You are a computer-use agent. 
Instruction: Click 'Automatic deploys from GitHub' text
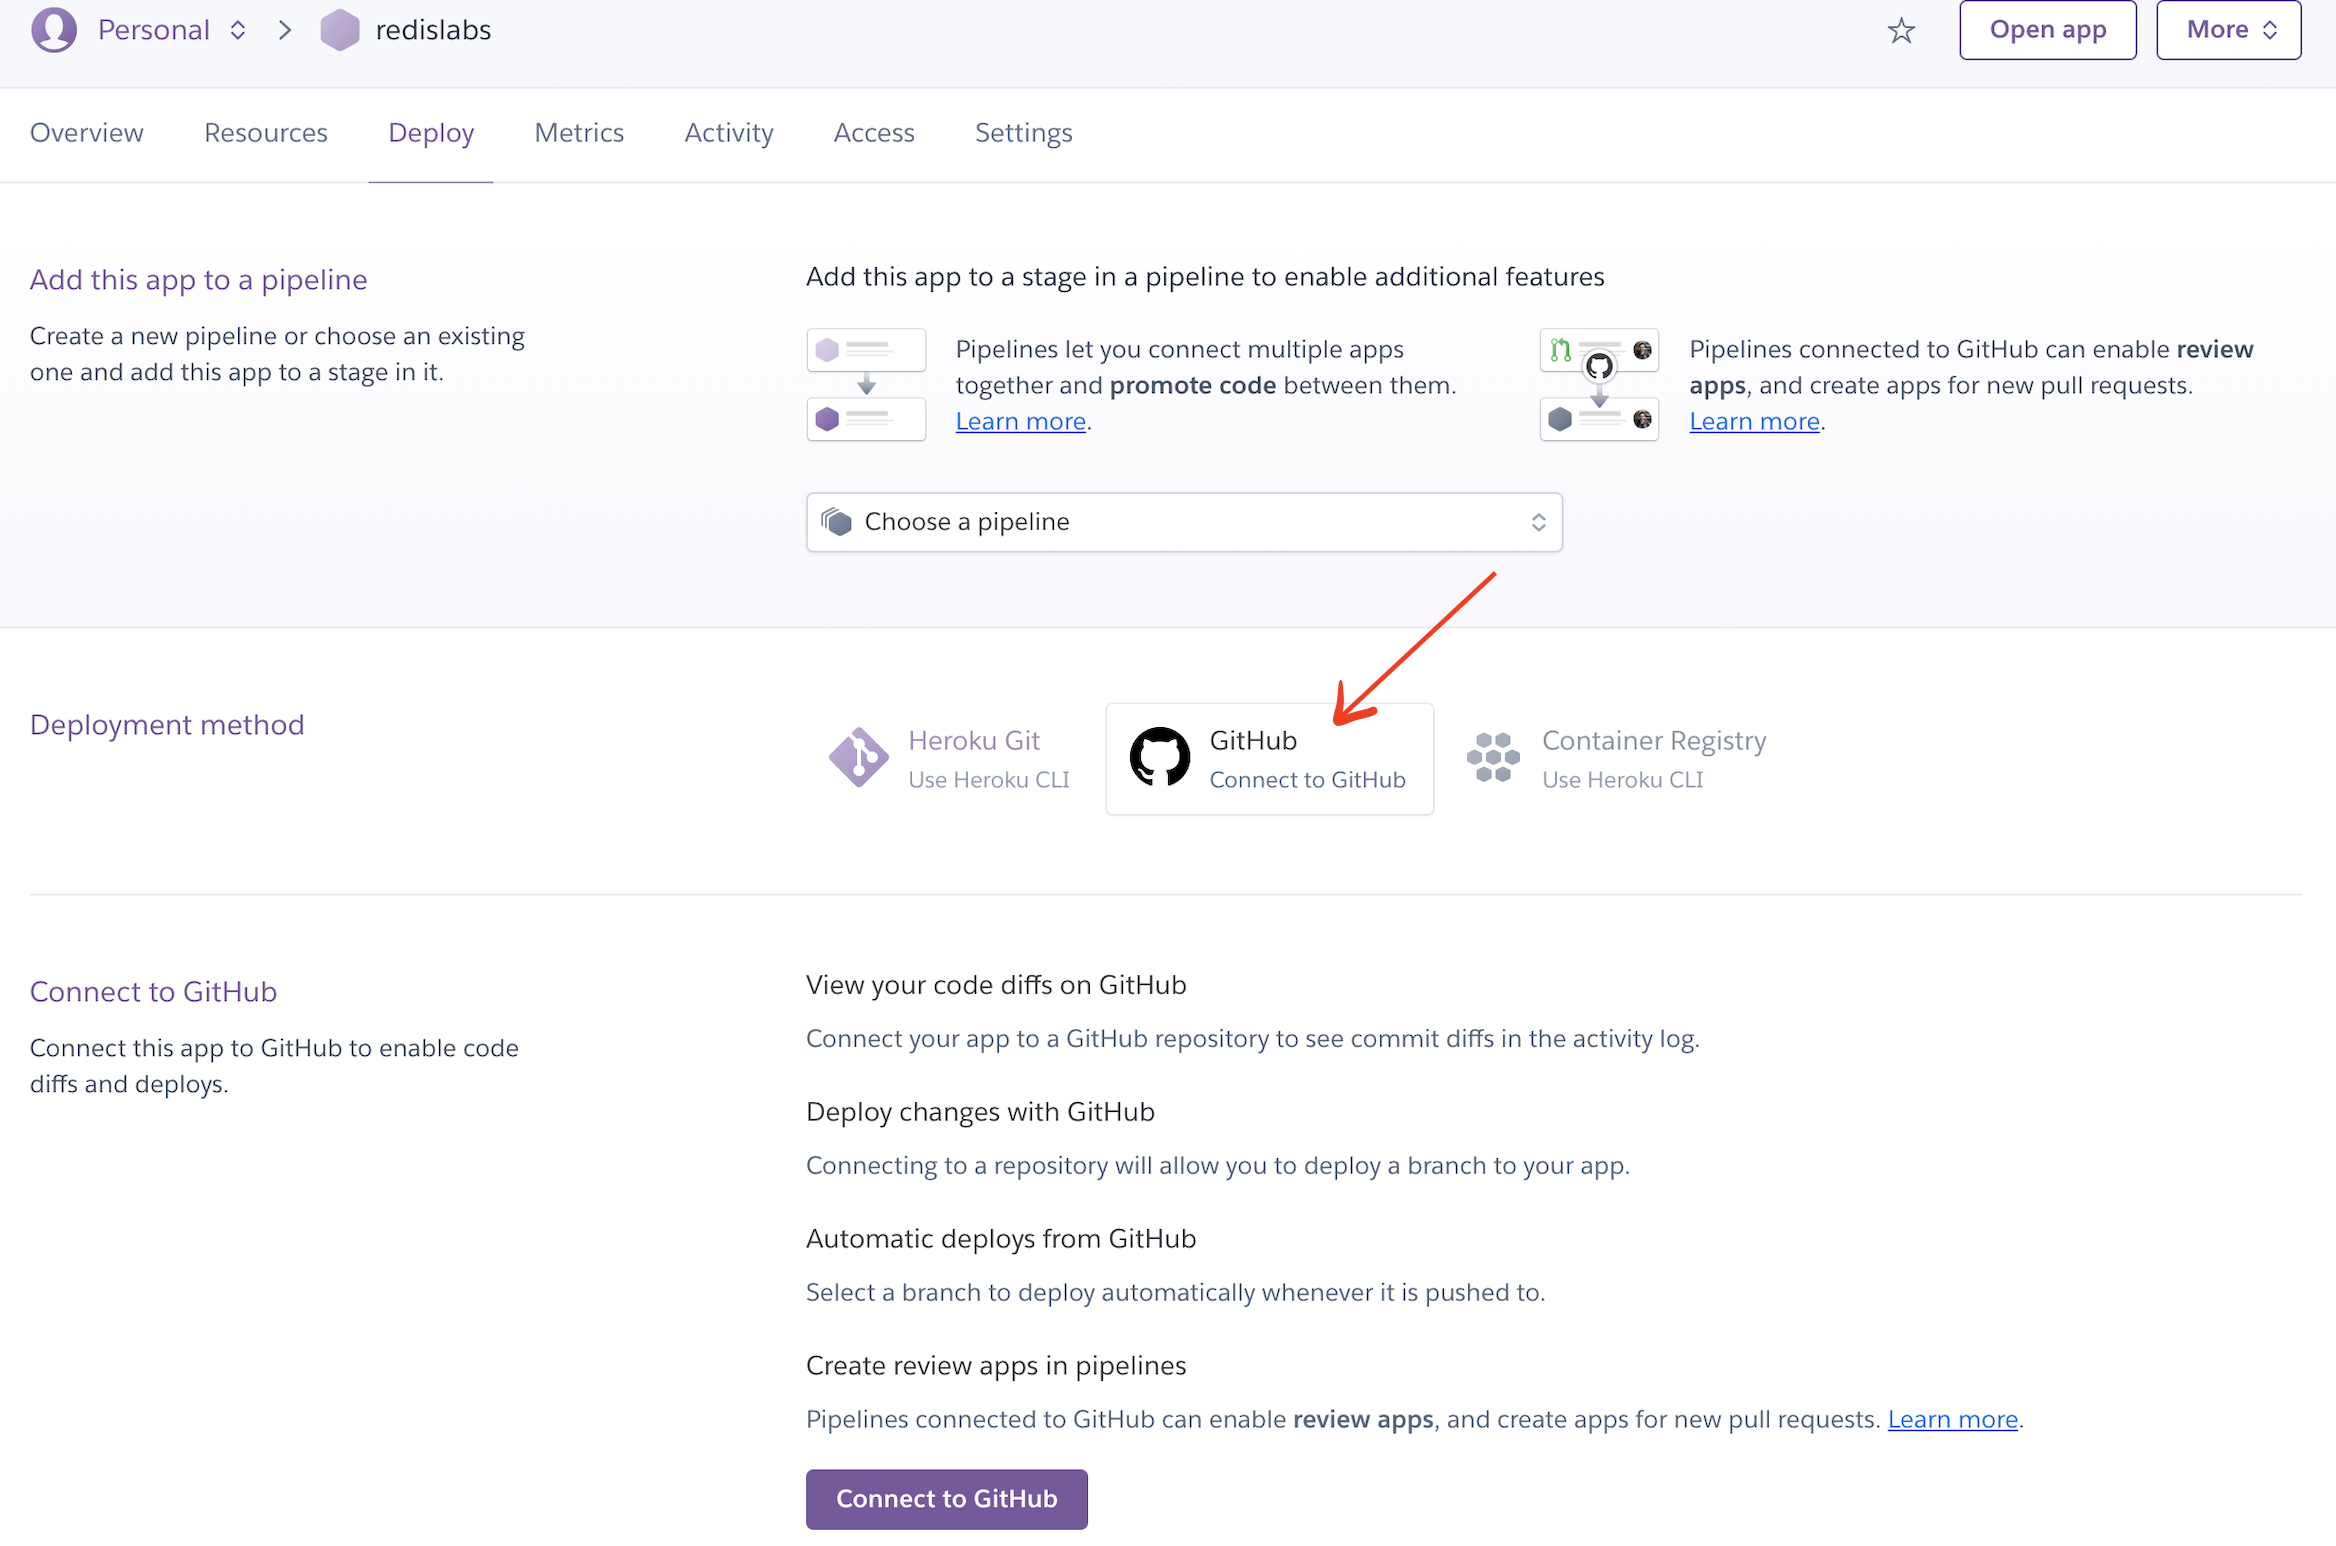(x=1001, y=1239)
